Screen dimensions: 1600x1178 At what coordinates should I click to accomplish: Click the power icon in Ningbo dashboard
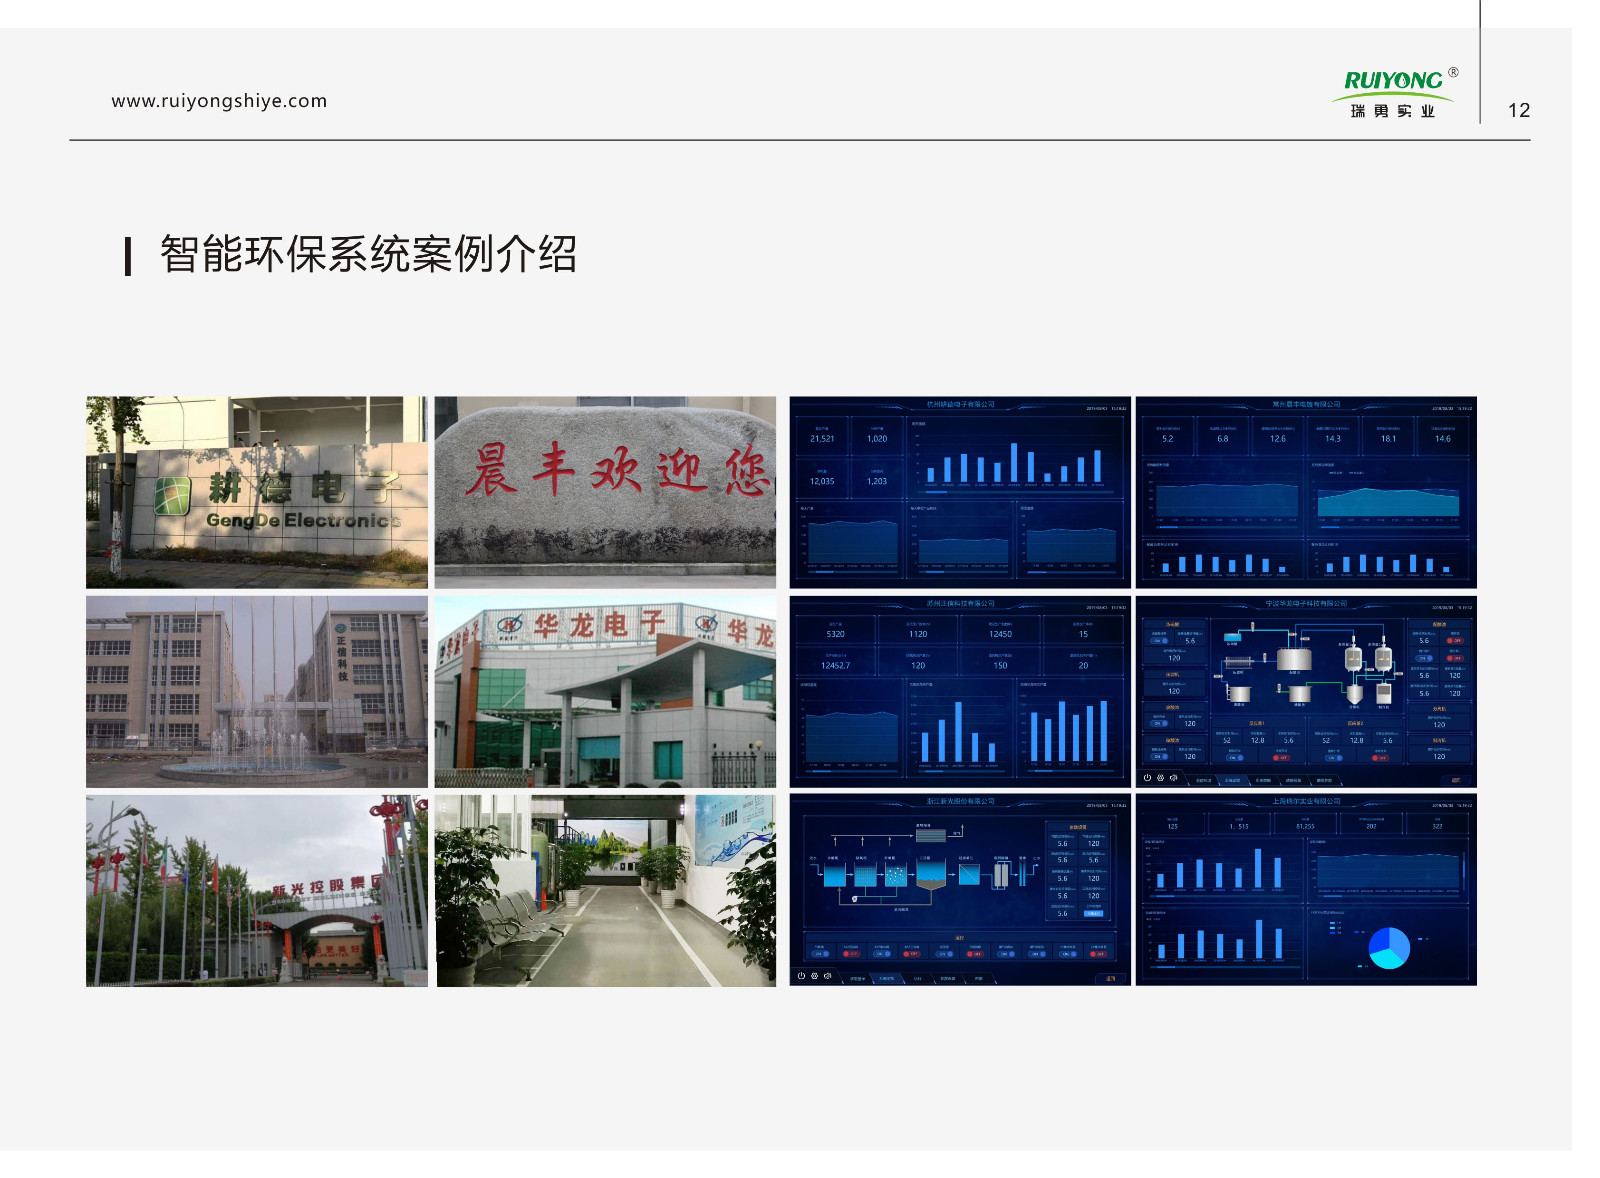click(1147, 777)
